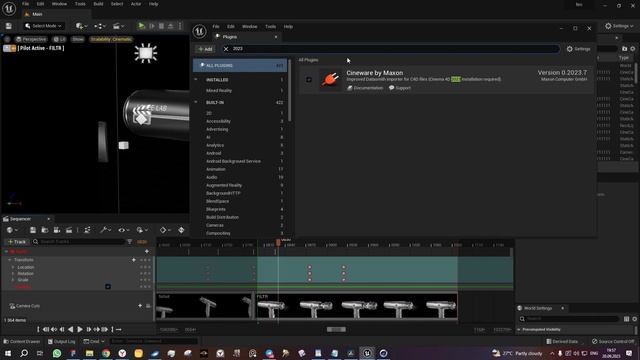640x360 pixels.
Task: Click the clear X in plugin search
Action: click(226, 49)
